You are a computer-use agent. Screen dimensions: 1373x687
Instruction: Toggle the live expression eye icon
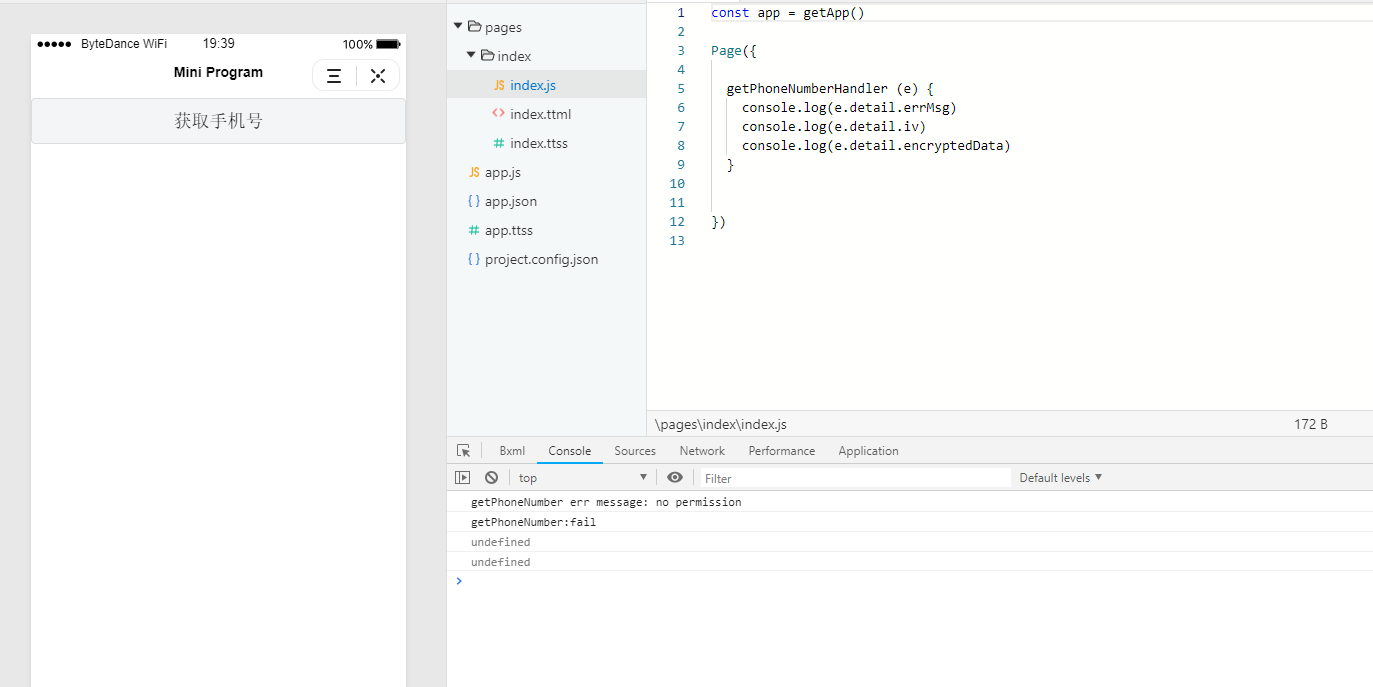point(675,478)
